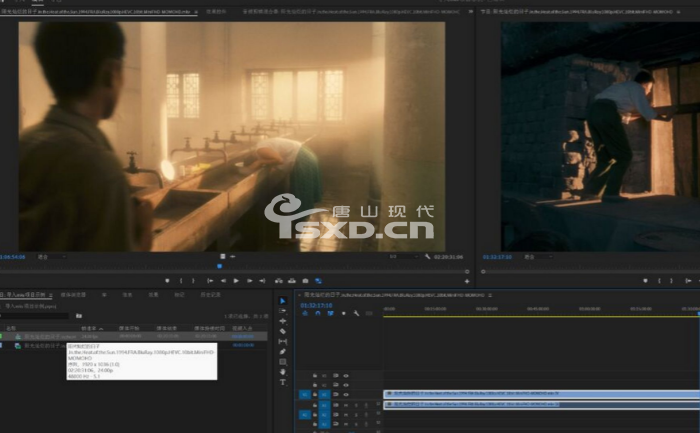Viewport: 700px width, 433px height.
Task: Mark Out point in Source monitor
Action: click(x=193, y=281)
